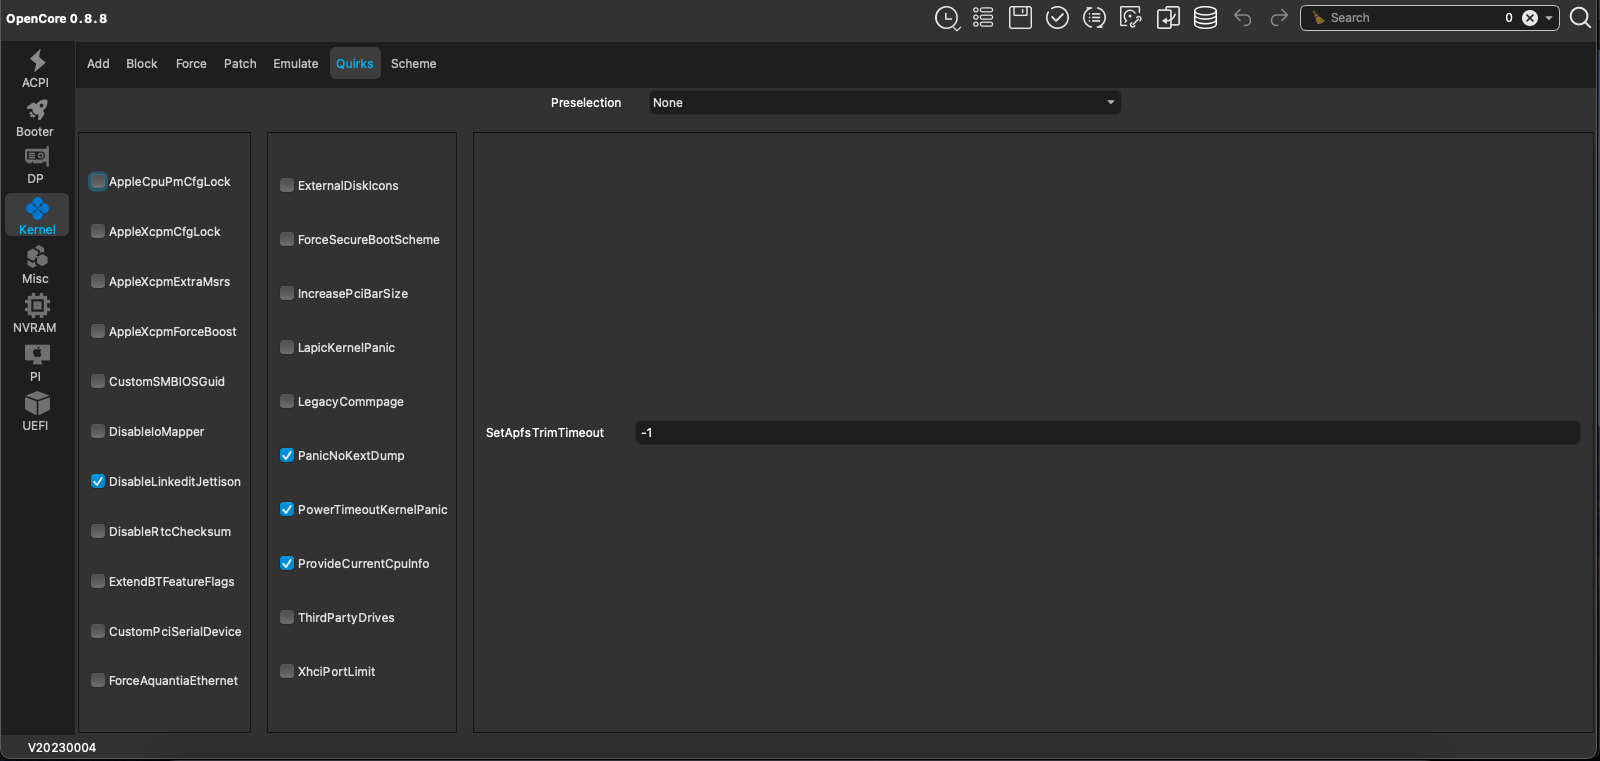Open the database stack icon
The image size is (1600, 761).
[x=1205, y=18]
